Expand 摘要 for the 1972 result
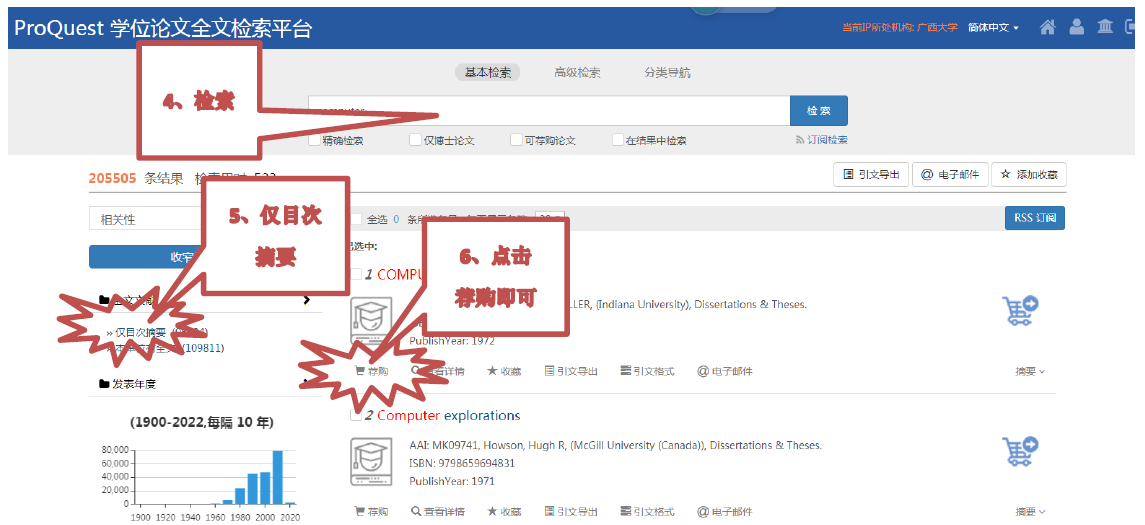 pyautogui.click(x=1030, y=371)
